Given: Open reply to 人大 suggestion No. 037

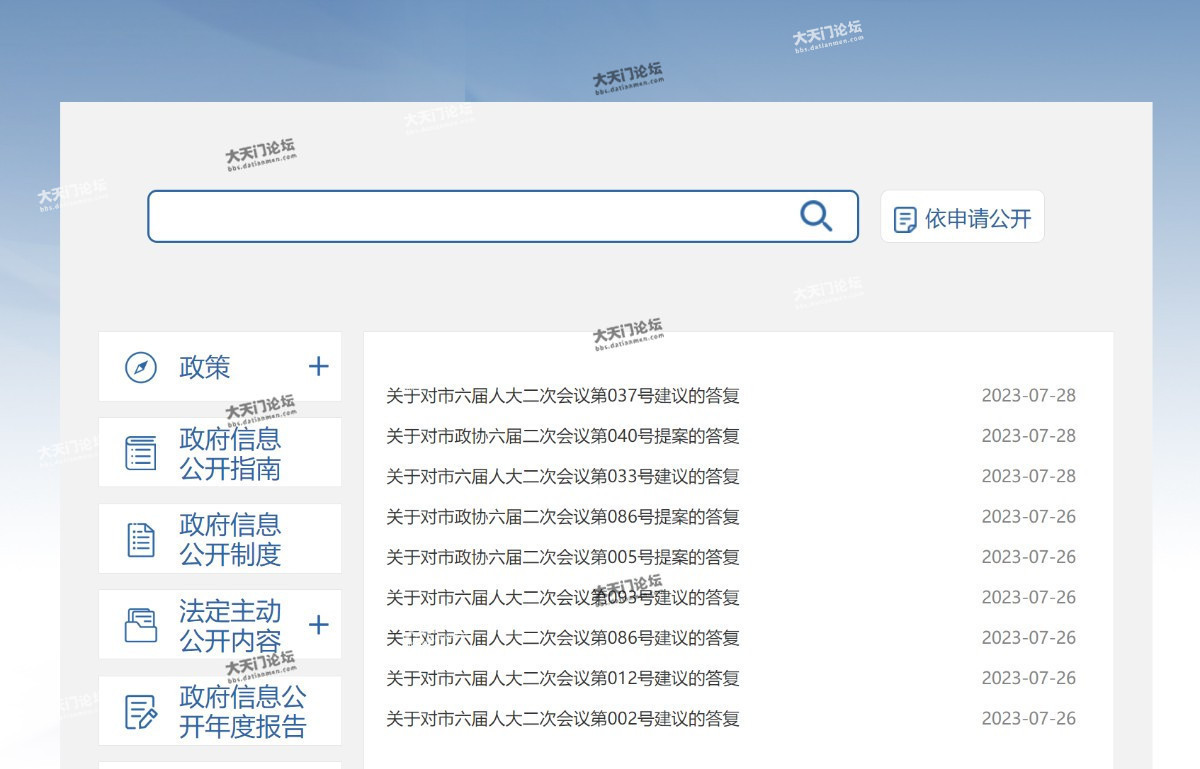Looking at the screenshot, I should point(563,396).
